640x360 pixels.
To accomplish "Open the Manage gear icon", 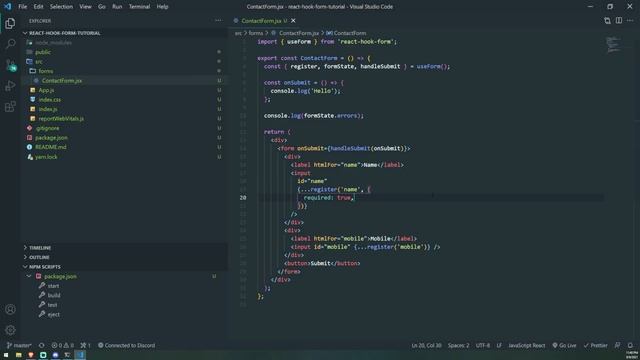I will pos(10,329).
